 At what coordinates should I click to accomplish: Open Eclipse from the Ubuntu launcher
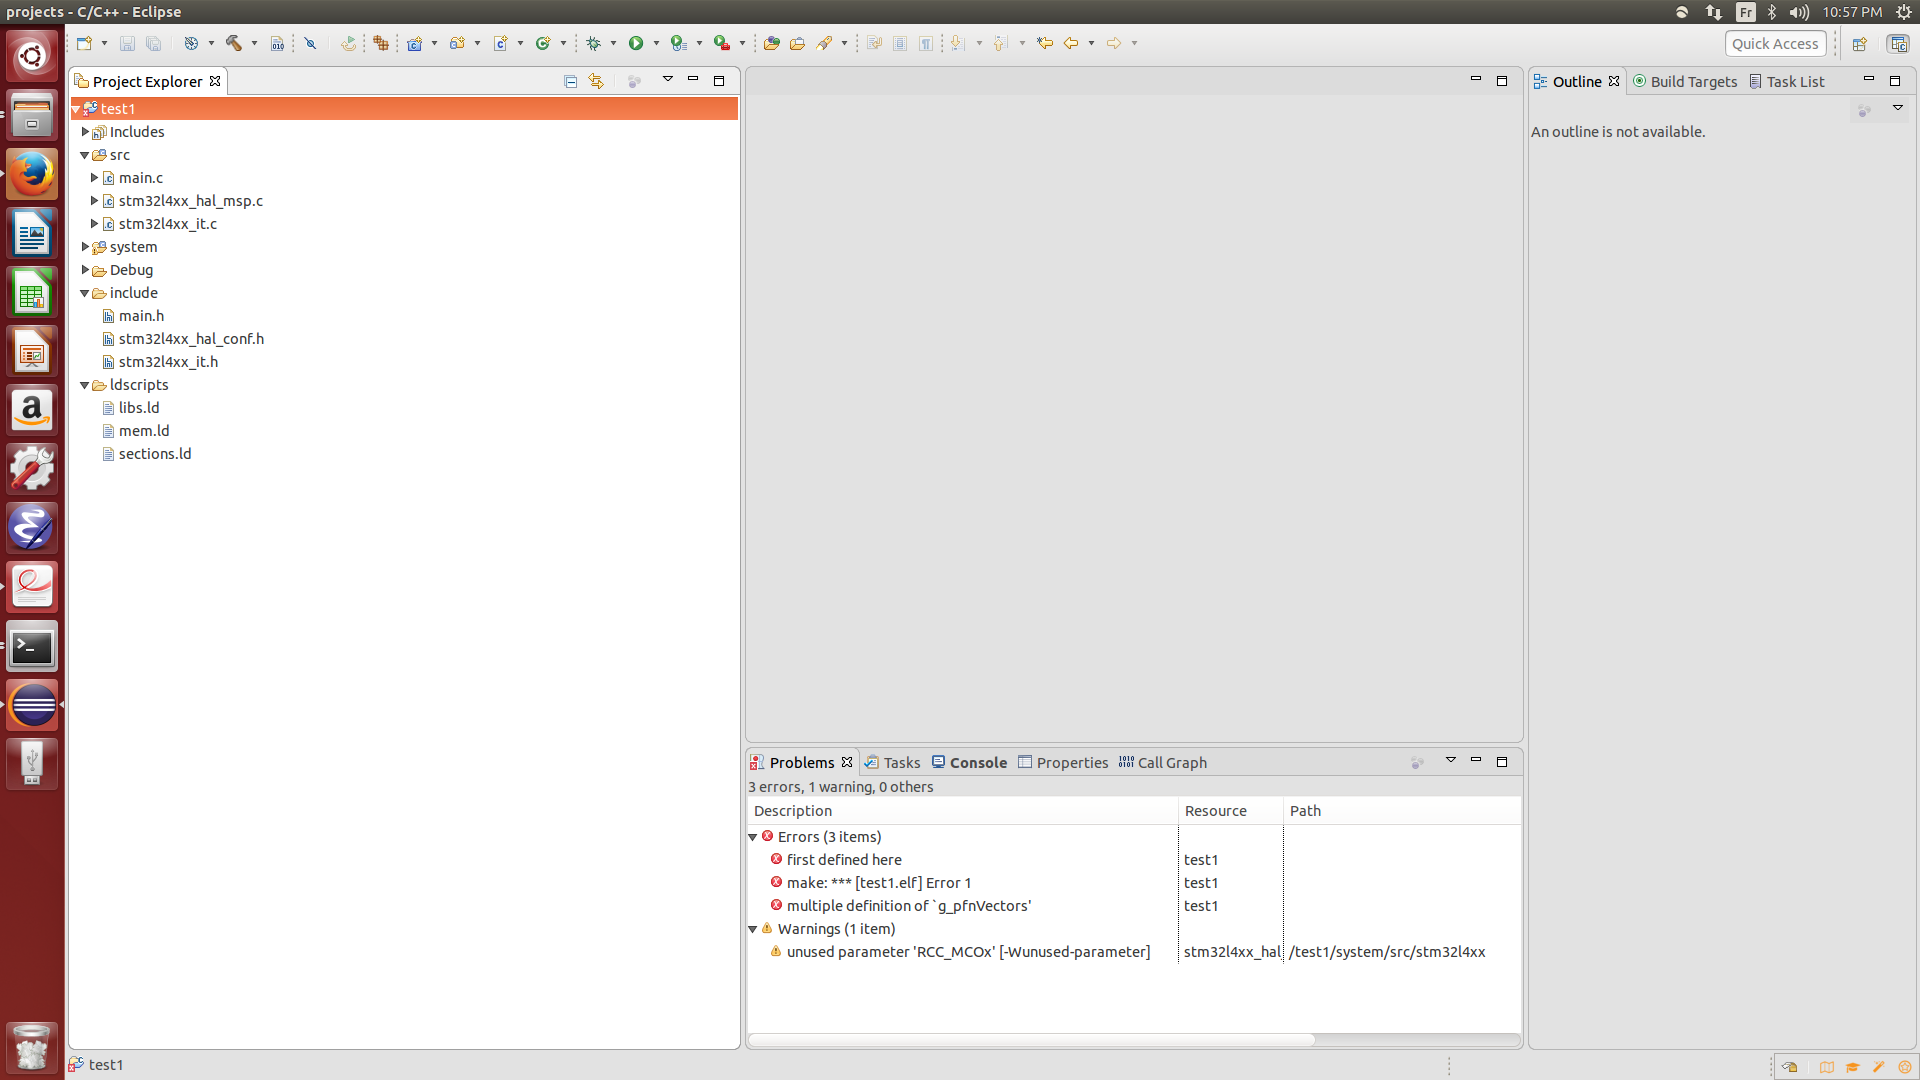[x=32, y=705]
